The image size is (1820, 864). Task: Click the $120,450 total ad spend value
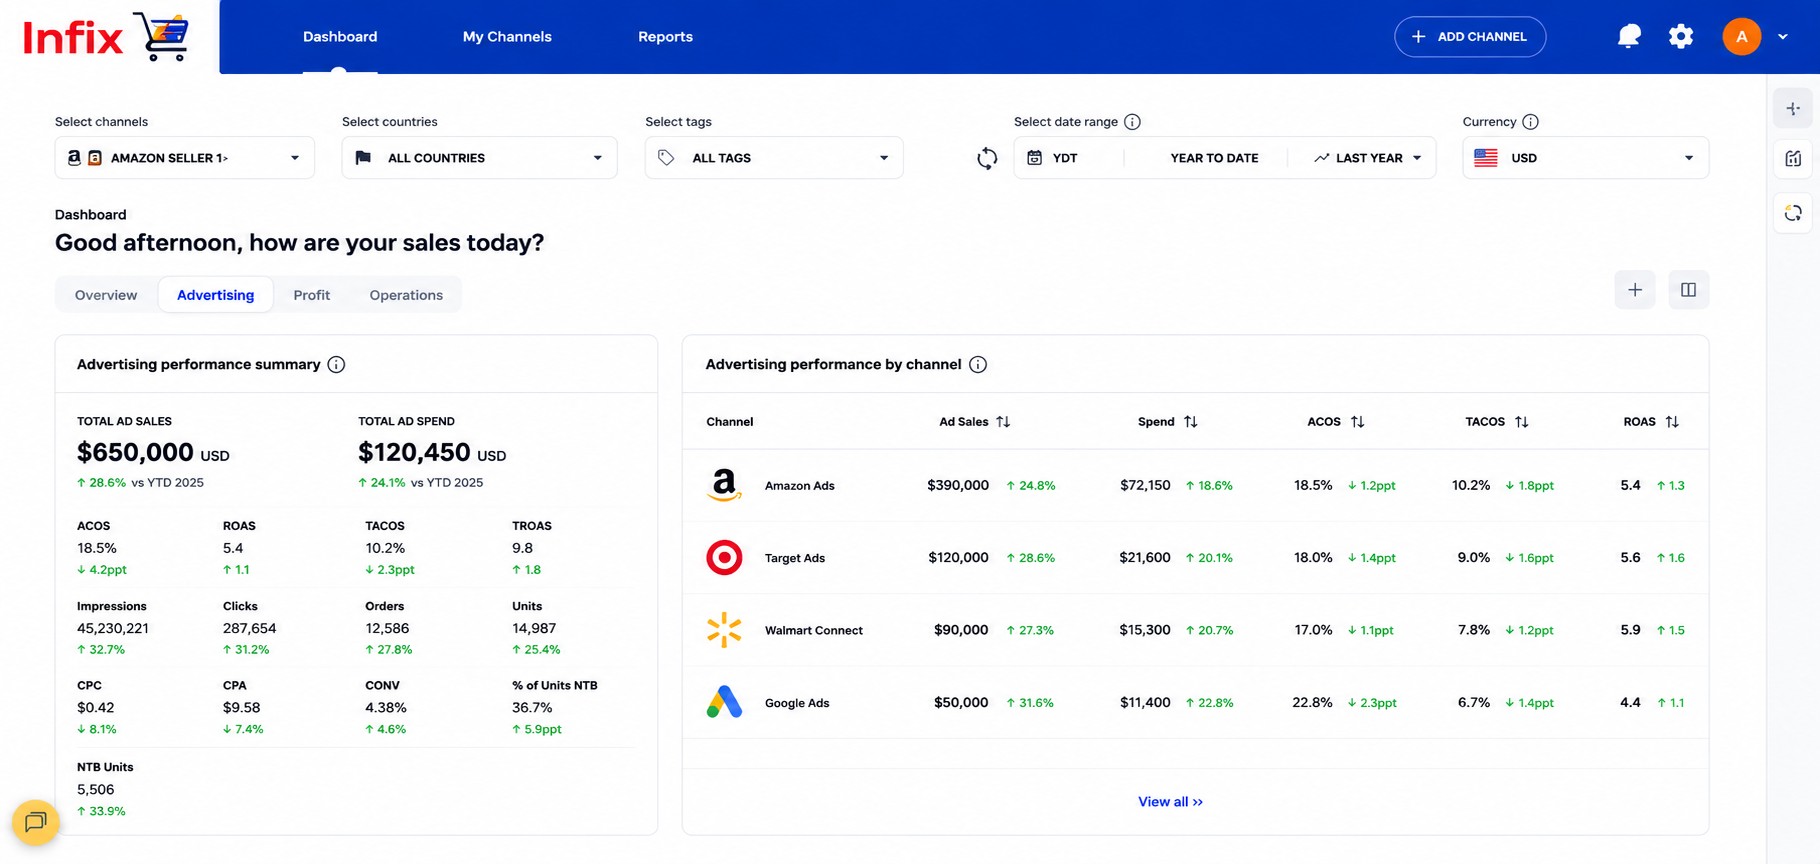tap(414, 452)
